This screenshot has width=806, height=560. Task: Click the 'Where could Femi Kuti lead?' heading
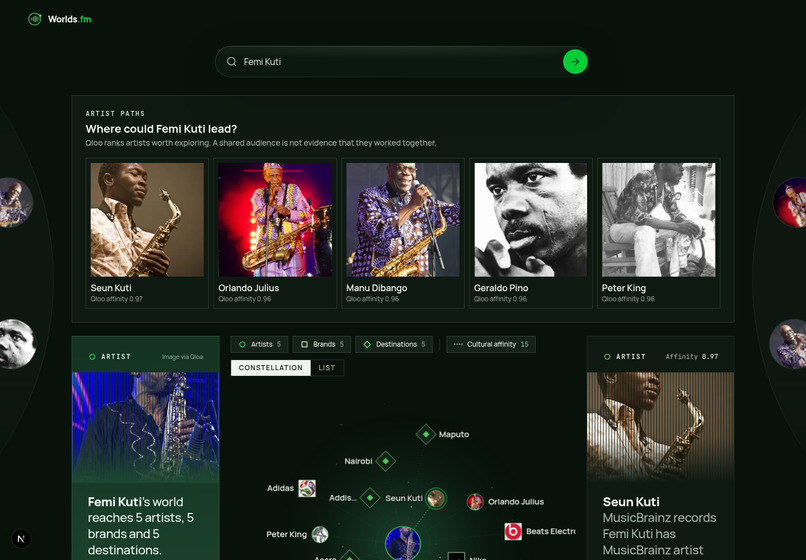161,129
